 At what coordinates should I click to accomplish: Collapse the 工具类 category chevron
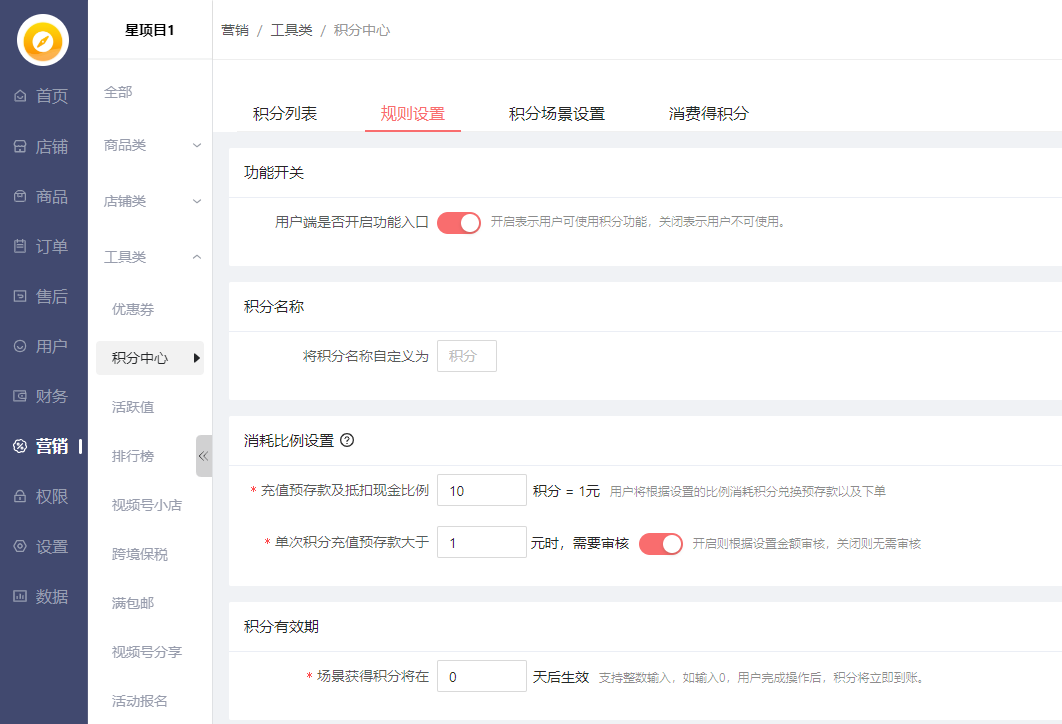coord(197,258)
